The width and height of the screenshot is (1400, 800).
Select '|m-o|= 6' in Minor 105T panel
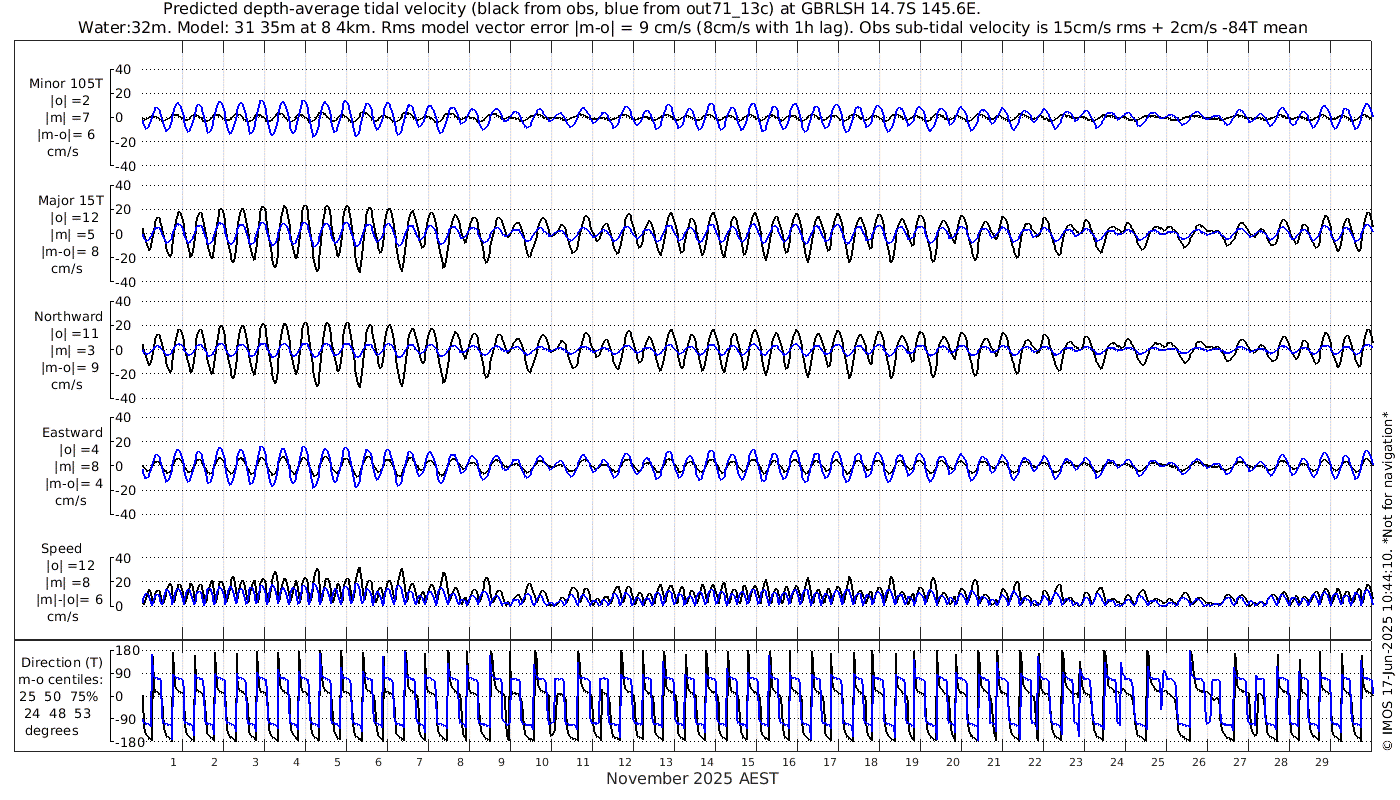pyautogui.click(x=68, y=134)
